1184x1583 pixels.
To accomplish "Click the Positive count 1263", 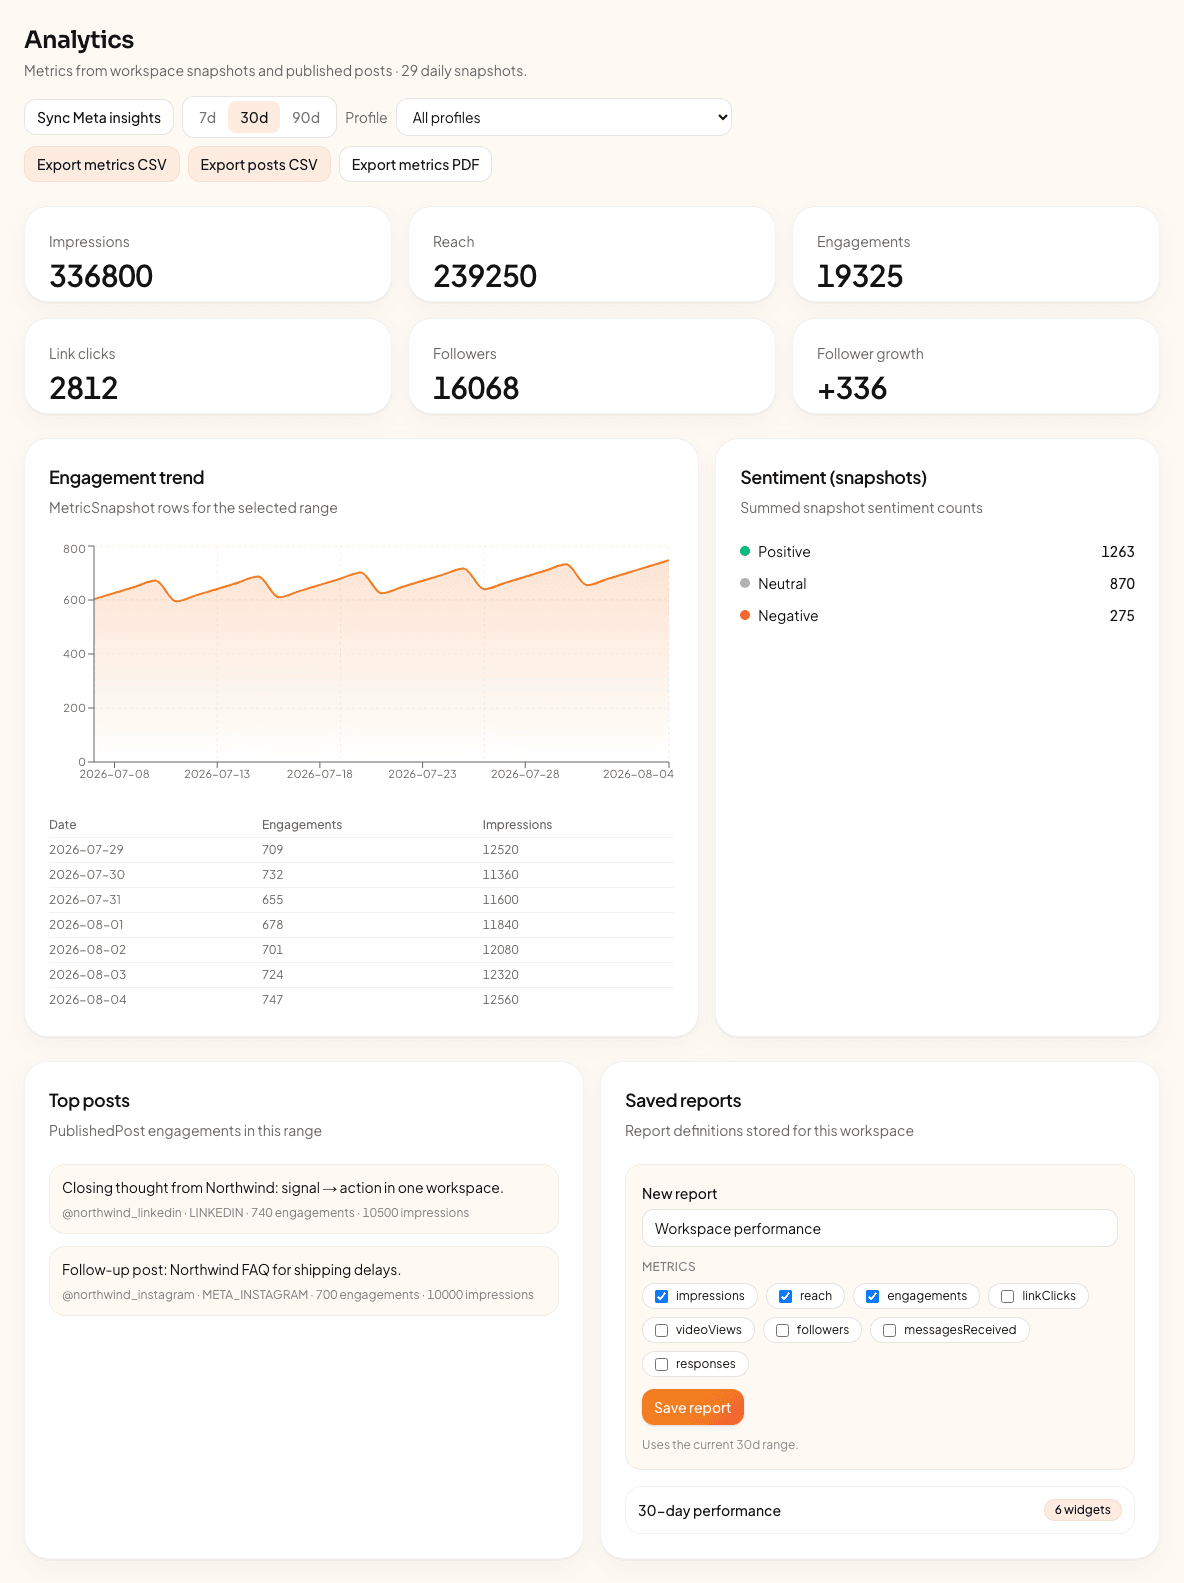I will tap(1118, 552).
